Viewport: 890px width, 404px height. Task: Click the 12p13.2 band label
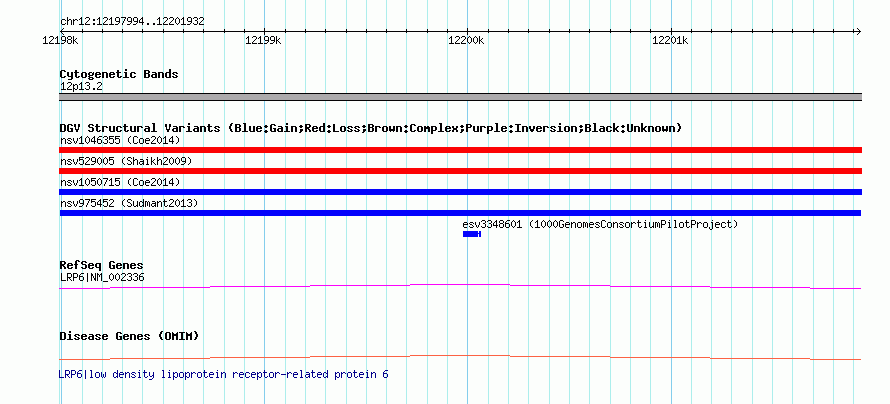(81, 87)
